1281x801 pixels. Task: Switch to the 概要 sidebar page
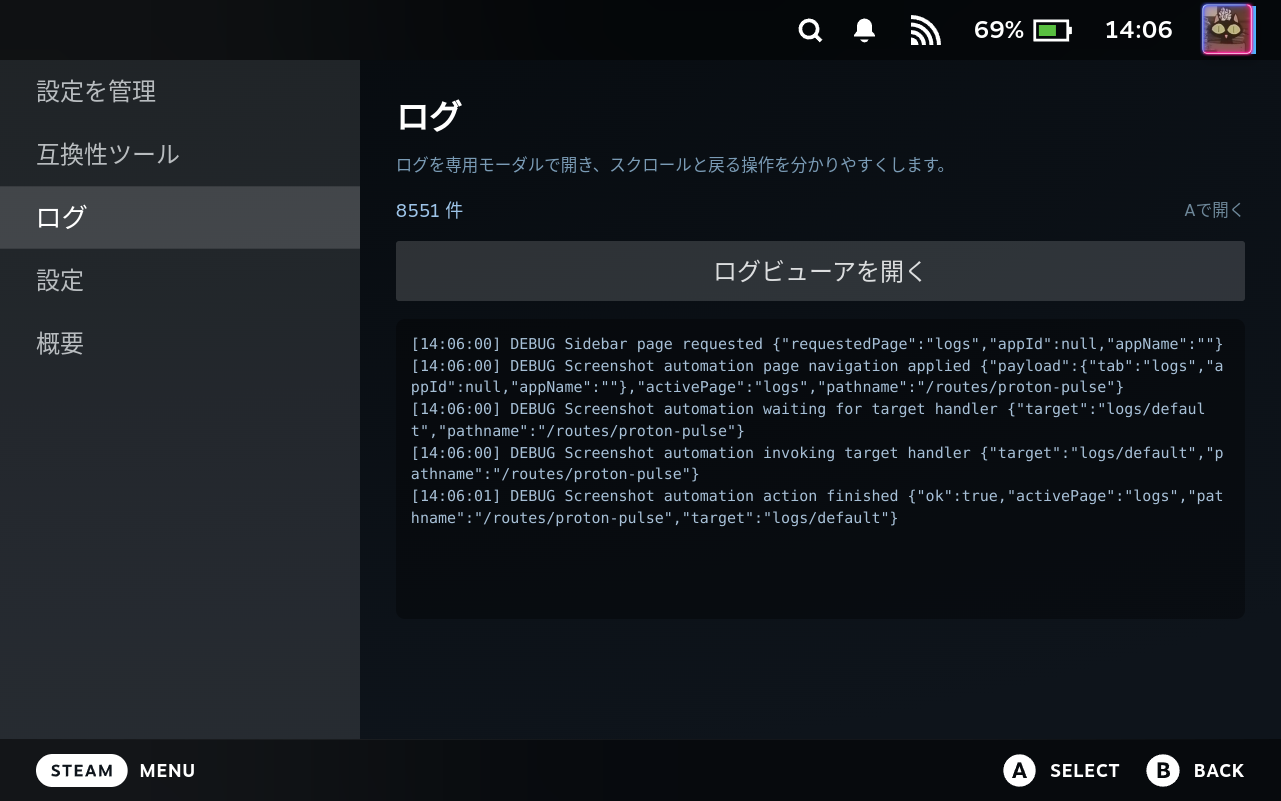point(180,343)
